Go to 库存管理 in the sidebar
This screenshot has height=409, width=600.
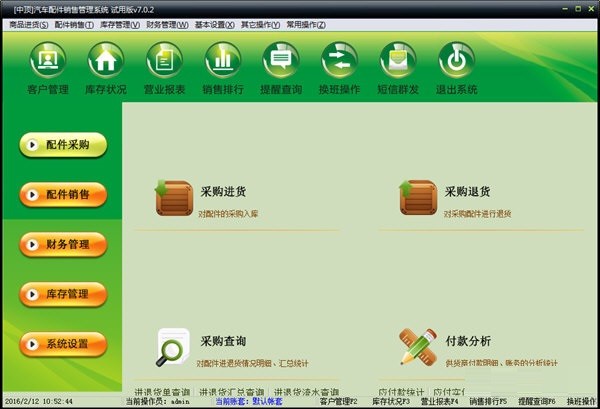(x=62, y=294)
